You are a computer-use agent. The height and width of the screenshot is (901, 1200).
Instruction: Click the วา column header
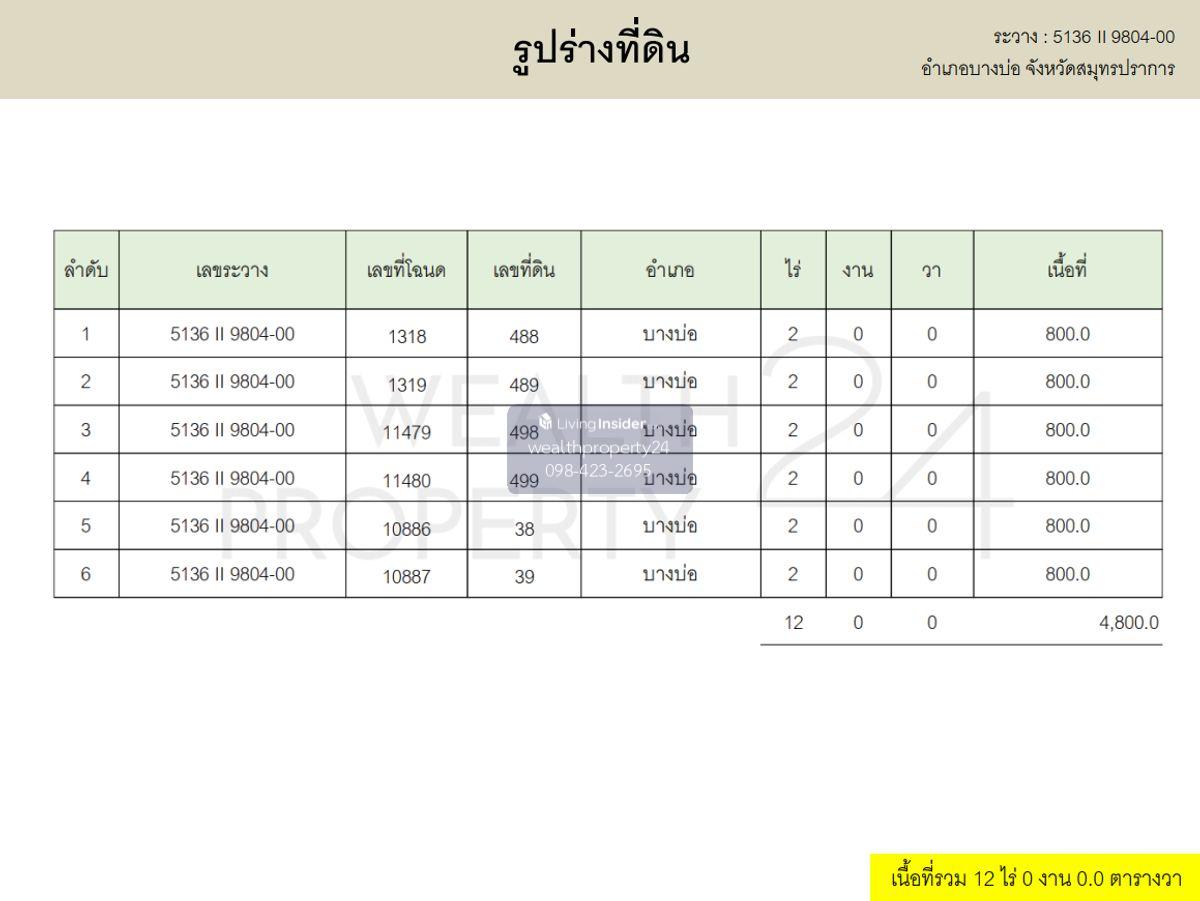coord(932,270)
